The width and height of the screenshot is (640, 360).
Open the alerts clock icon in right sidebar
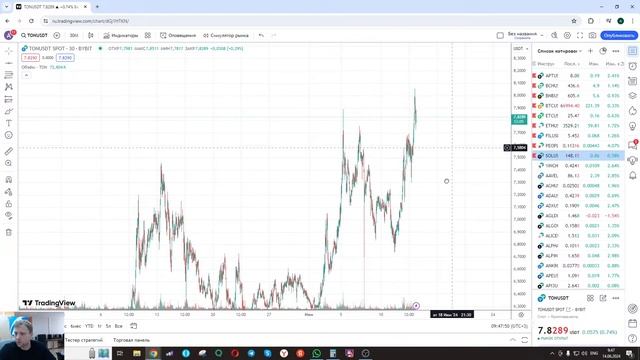(632, 66)
